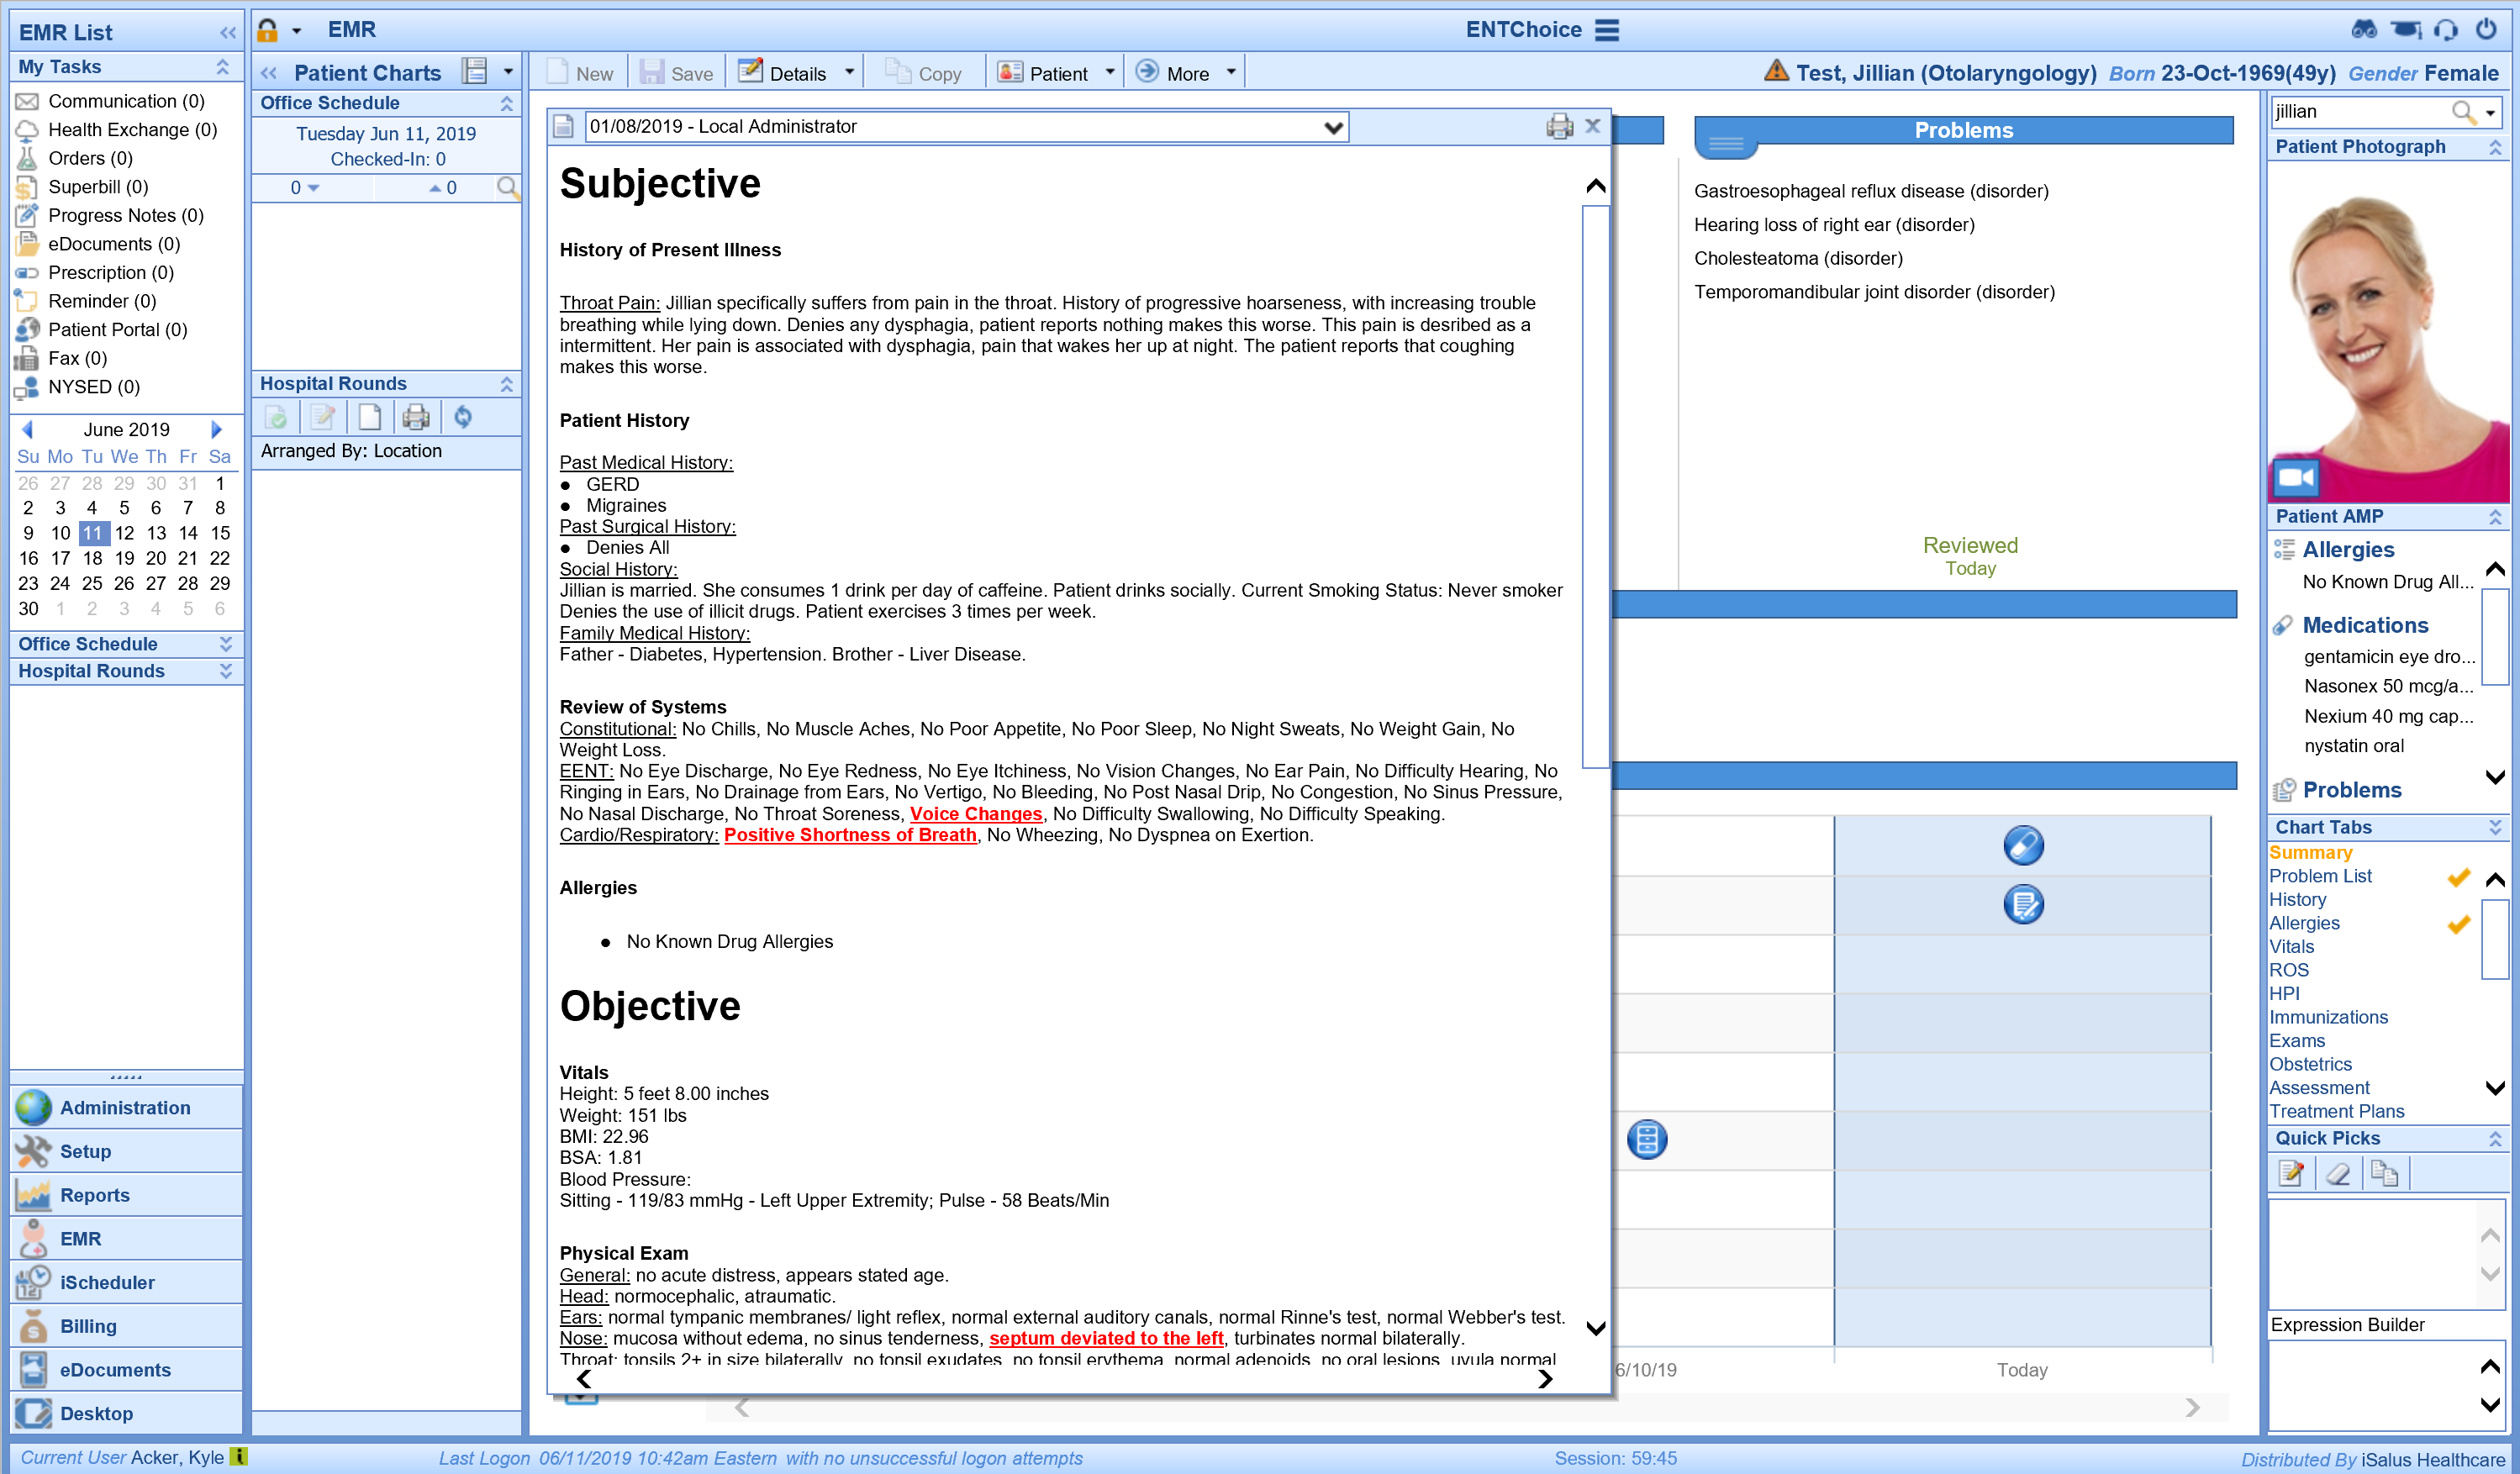The width and height of the screenshot is (2520, 1474).
Task: Click the power logout icon
Action: click(2486, 29)
